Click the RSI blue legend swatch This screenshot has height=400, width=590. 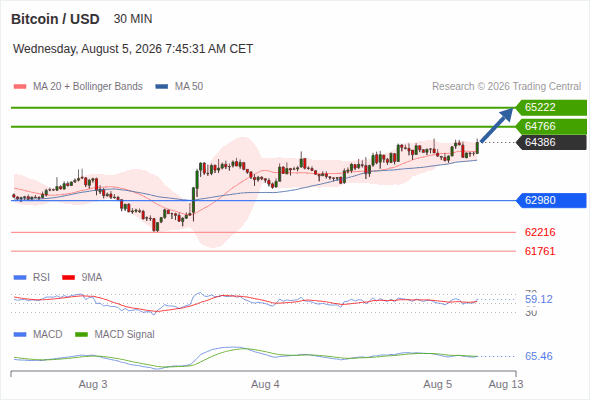pyautogui.click(x=20, y=278)
